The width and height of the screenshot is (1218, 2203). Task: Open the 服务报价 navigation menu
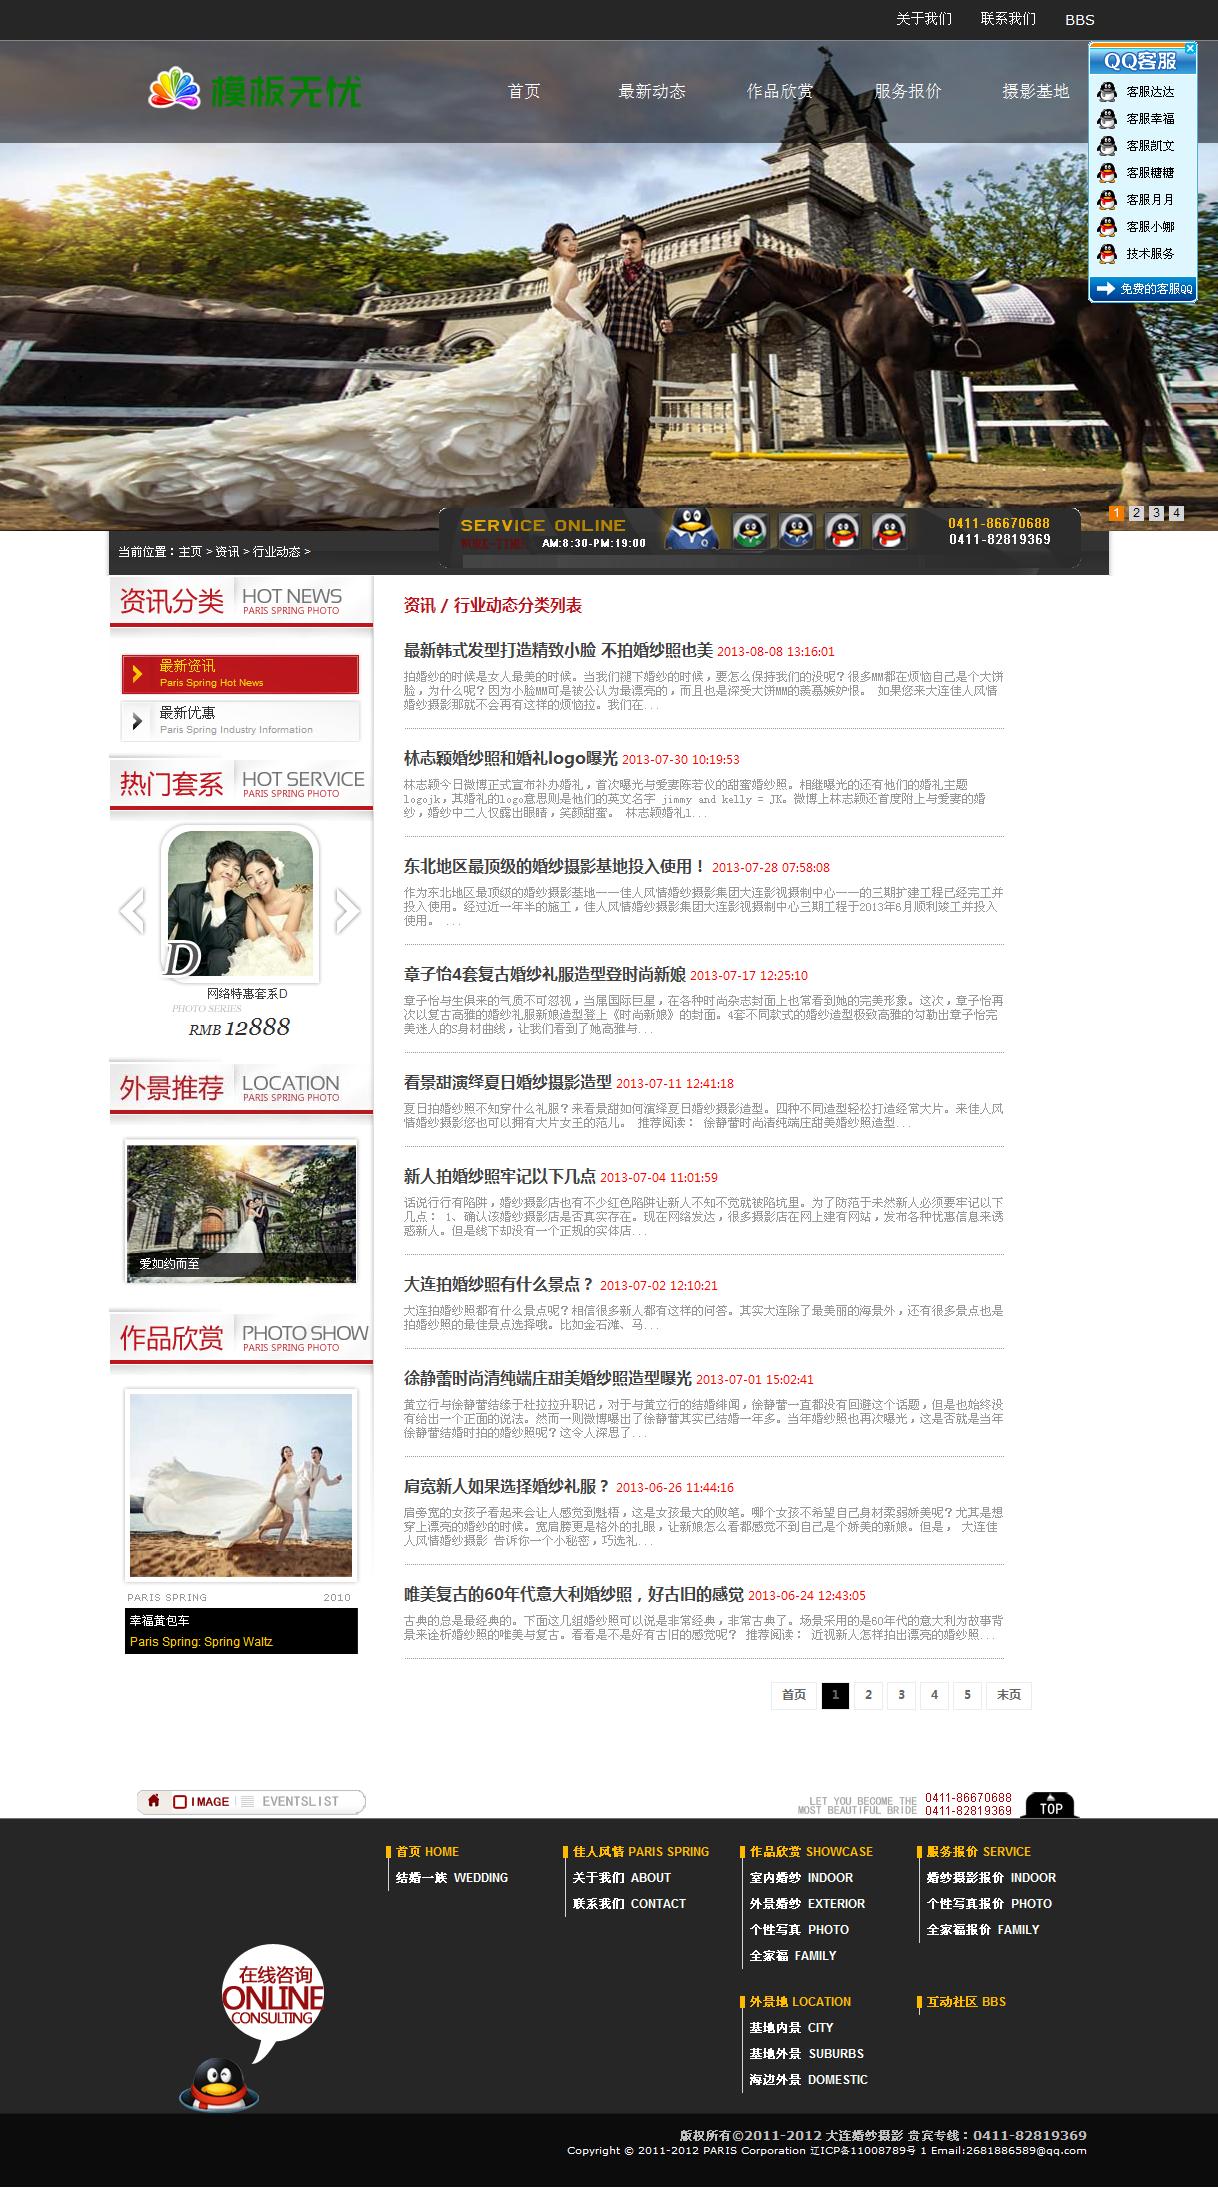coord(907,91)
